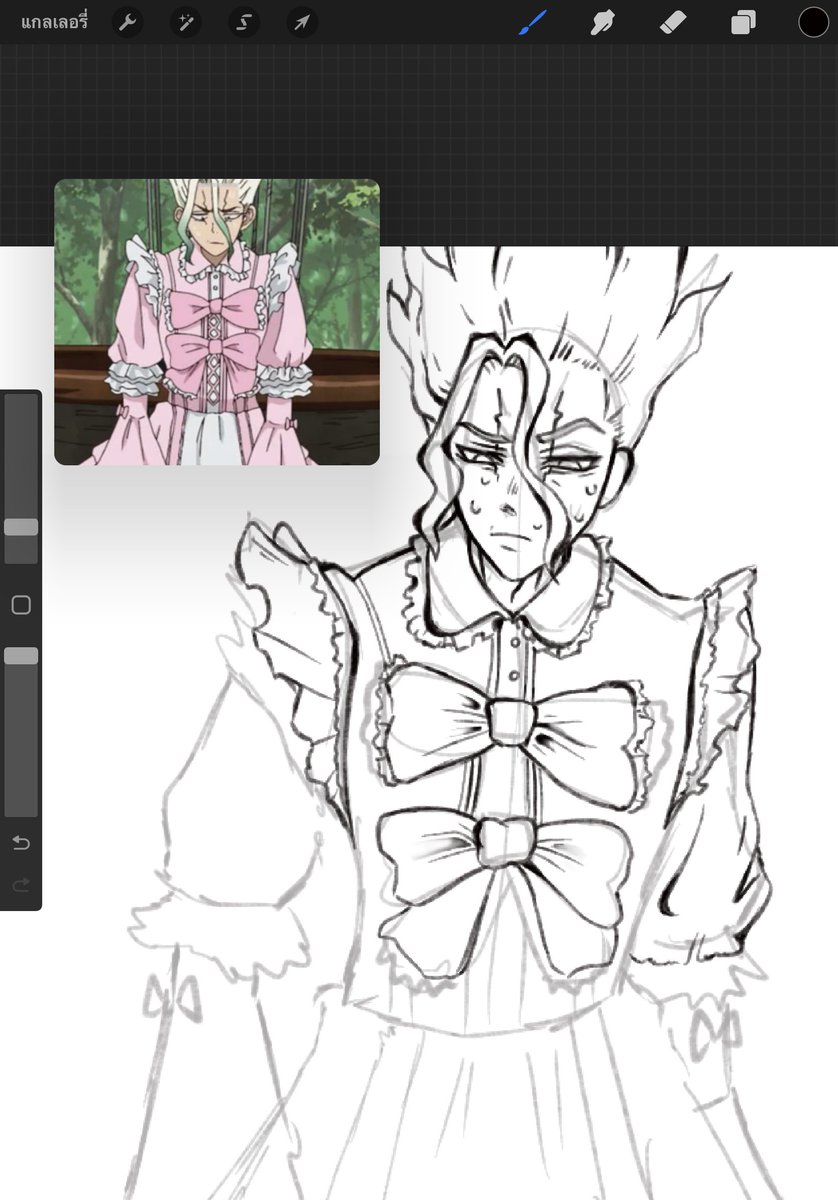The image size is (838, 1200).
Task: Select the Eraser tool
Action: pyautogui.click(x=673, y=22)
